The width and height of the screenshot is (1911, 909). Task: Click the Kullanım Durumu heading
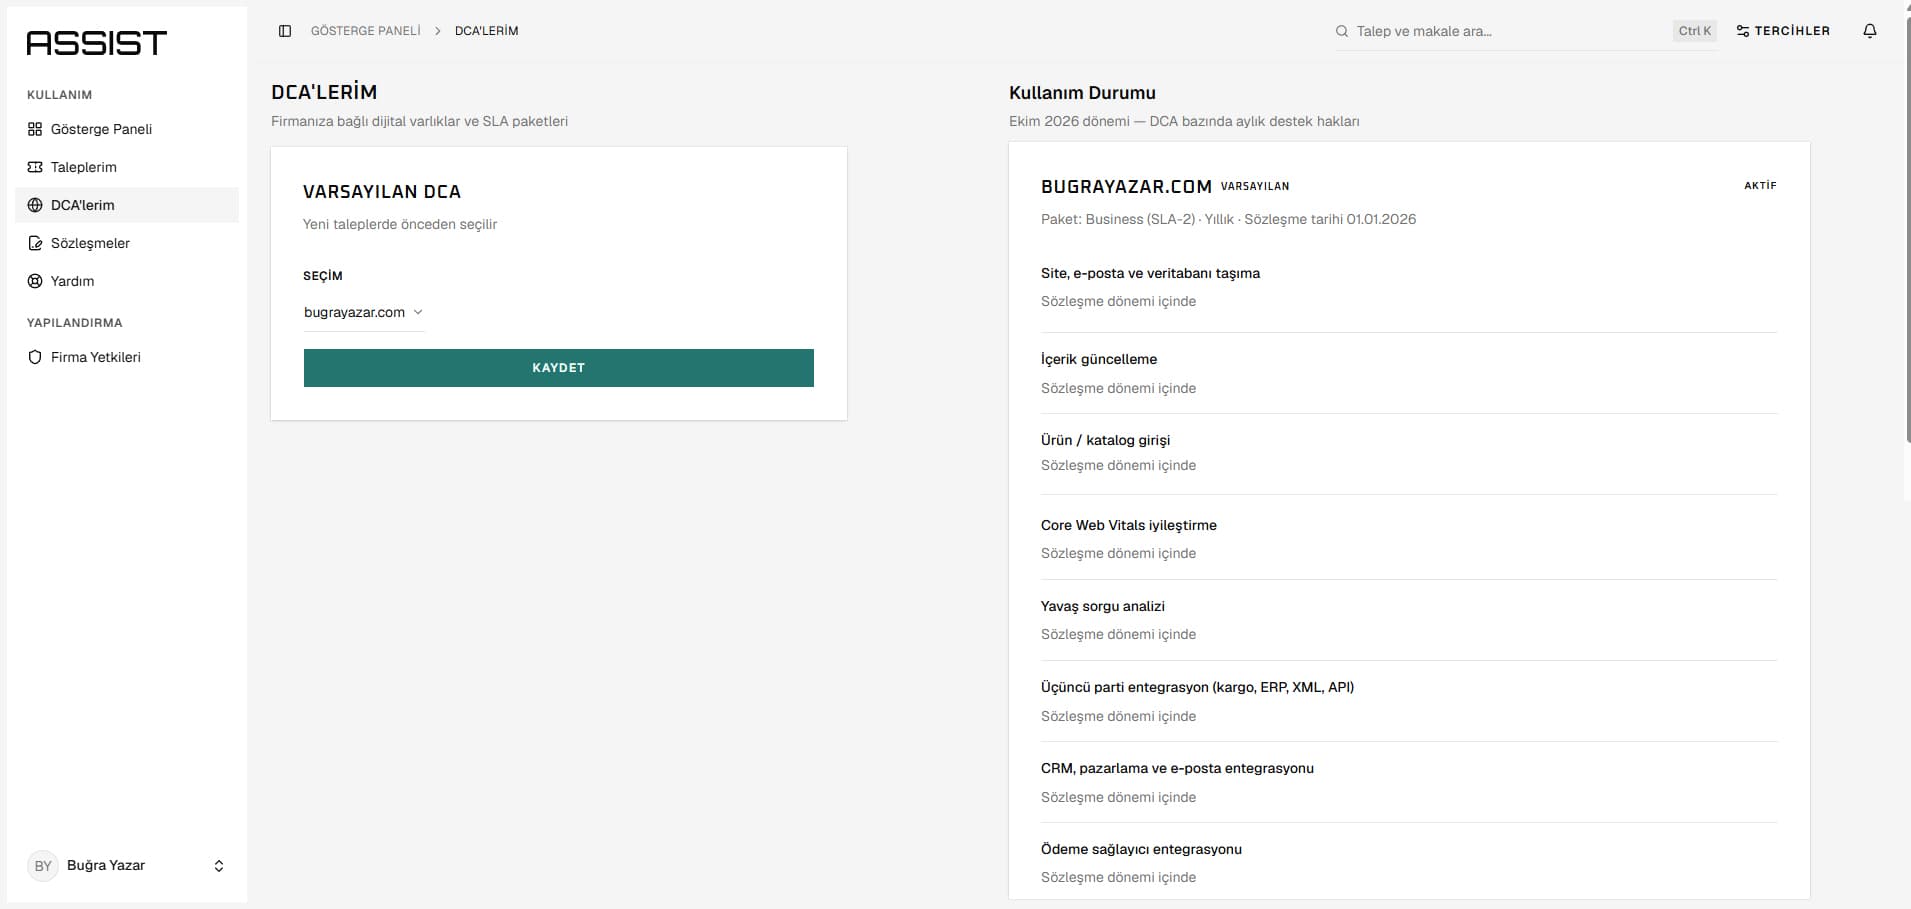point(1082,93)
